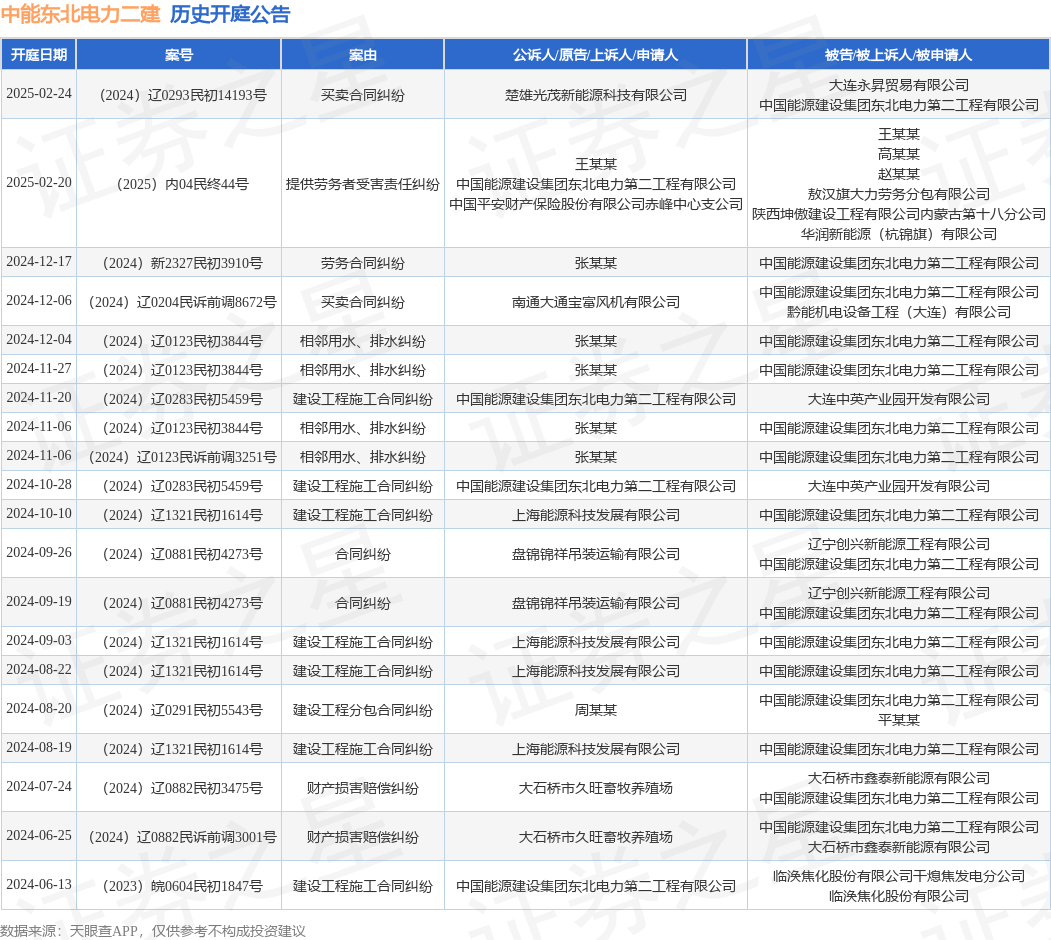Click 财产损害赔偿纠纷 in 2024-06-25 row

tap(363, 837)
